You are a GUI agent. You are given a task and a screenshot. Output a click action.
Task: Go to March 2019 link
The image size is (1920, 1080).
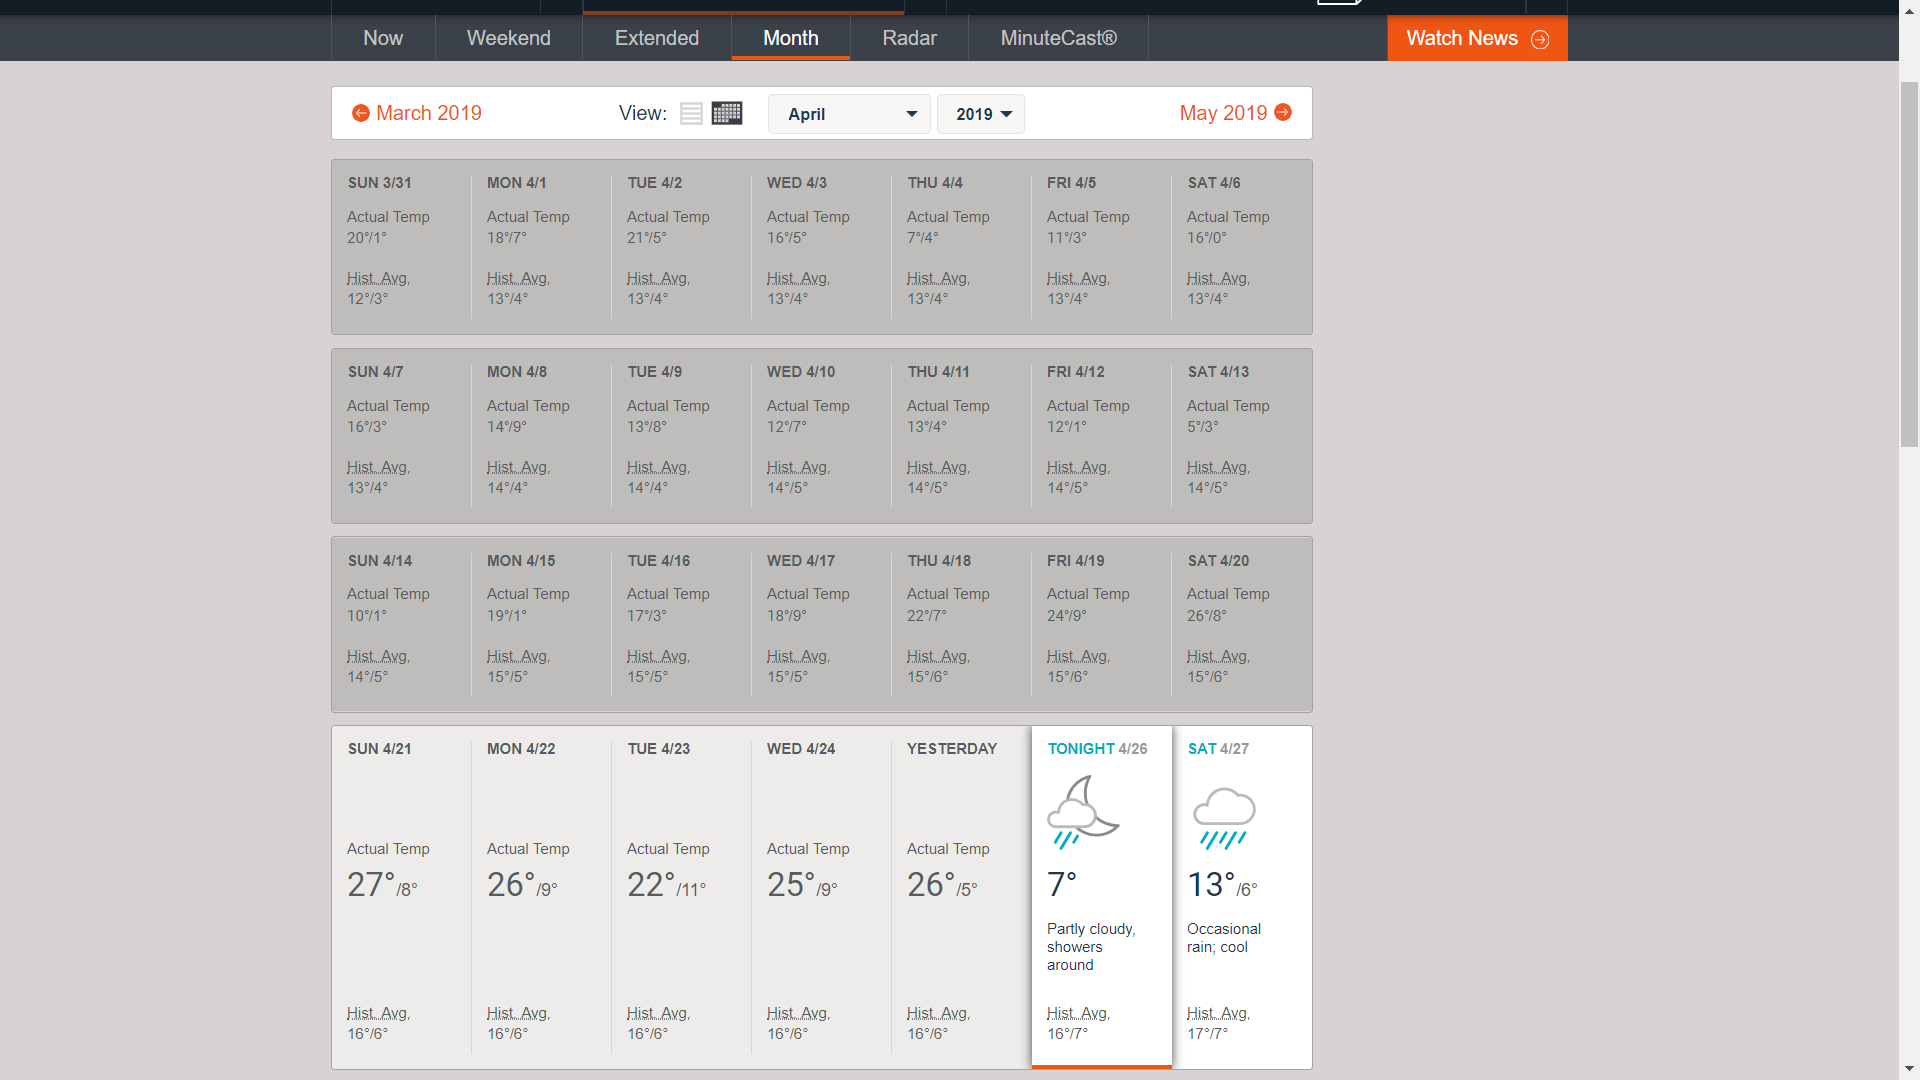tap(429, 113)
